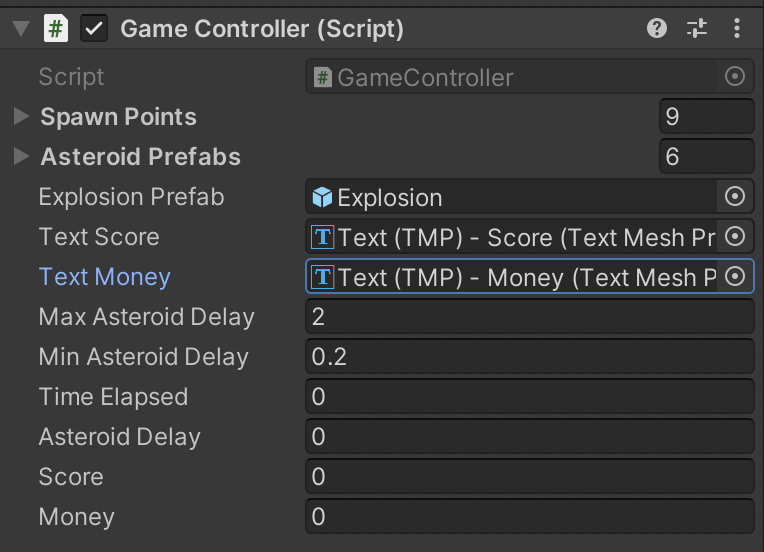Open the component presets slider icon
764x552 pixels.
click(697, 29)
